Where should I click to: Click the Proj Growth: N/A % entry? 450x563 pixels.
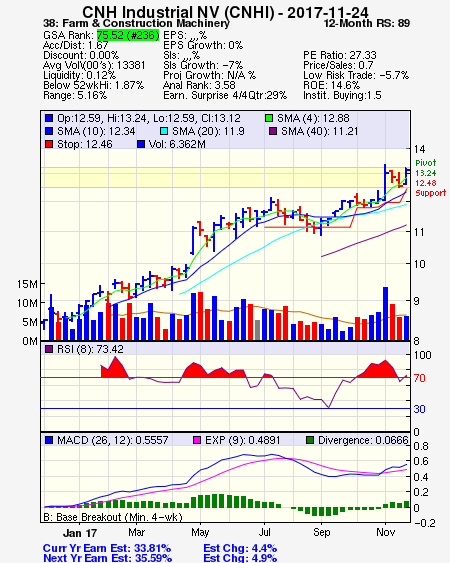click(210, 75)
